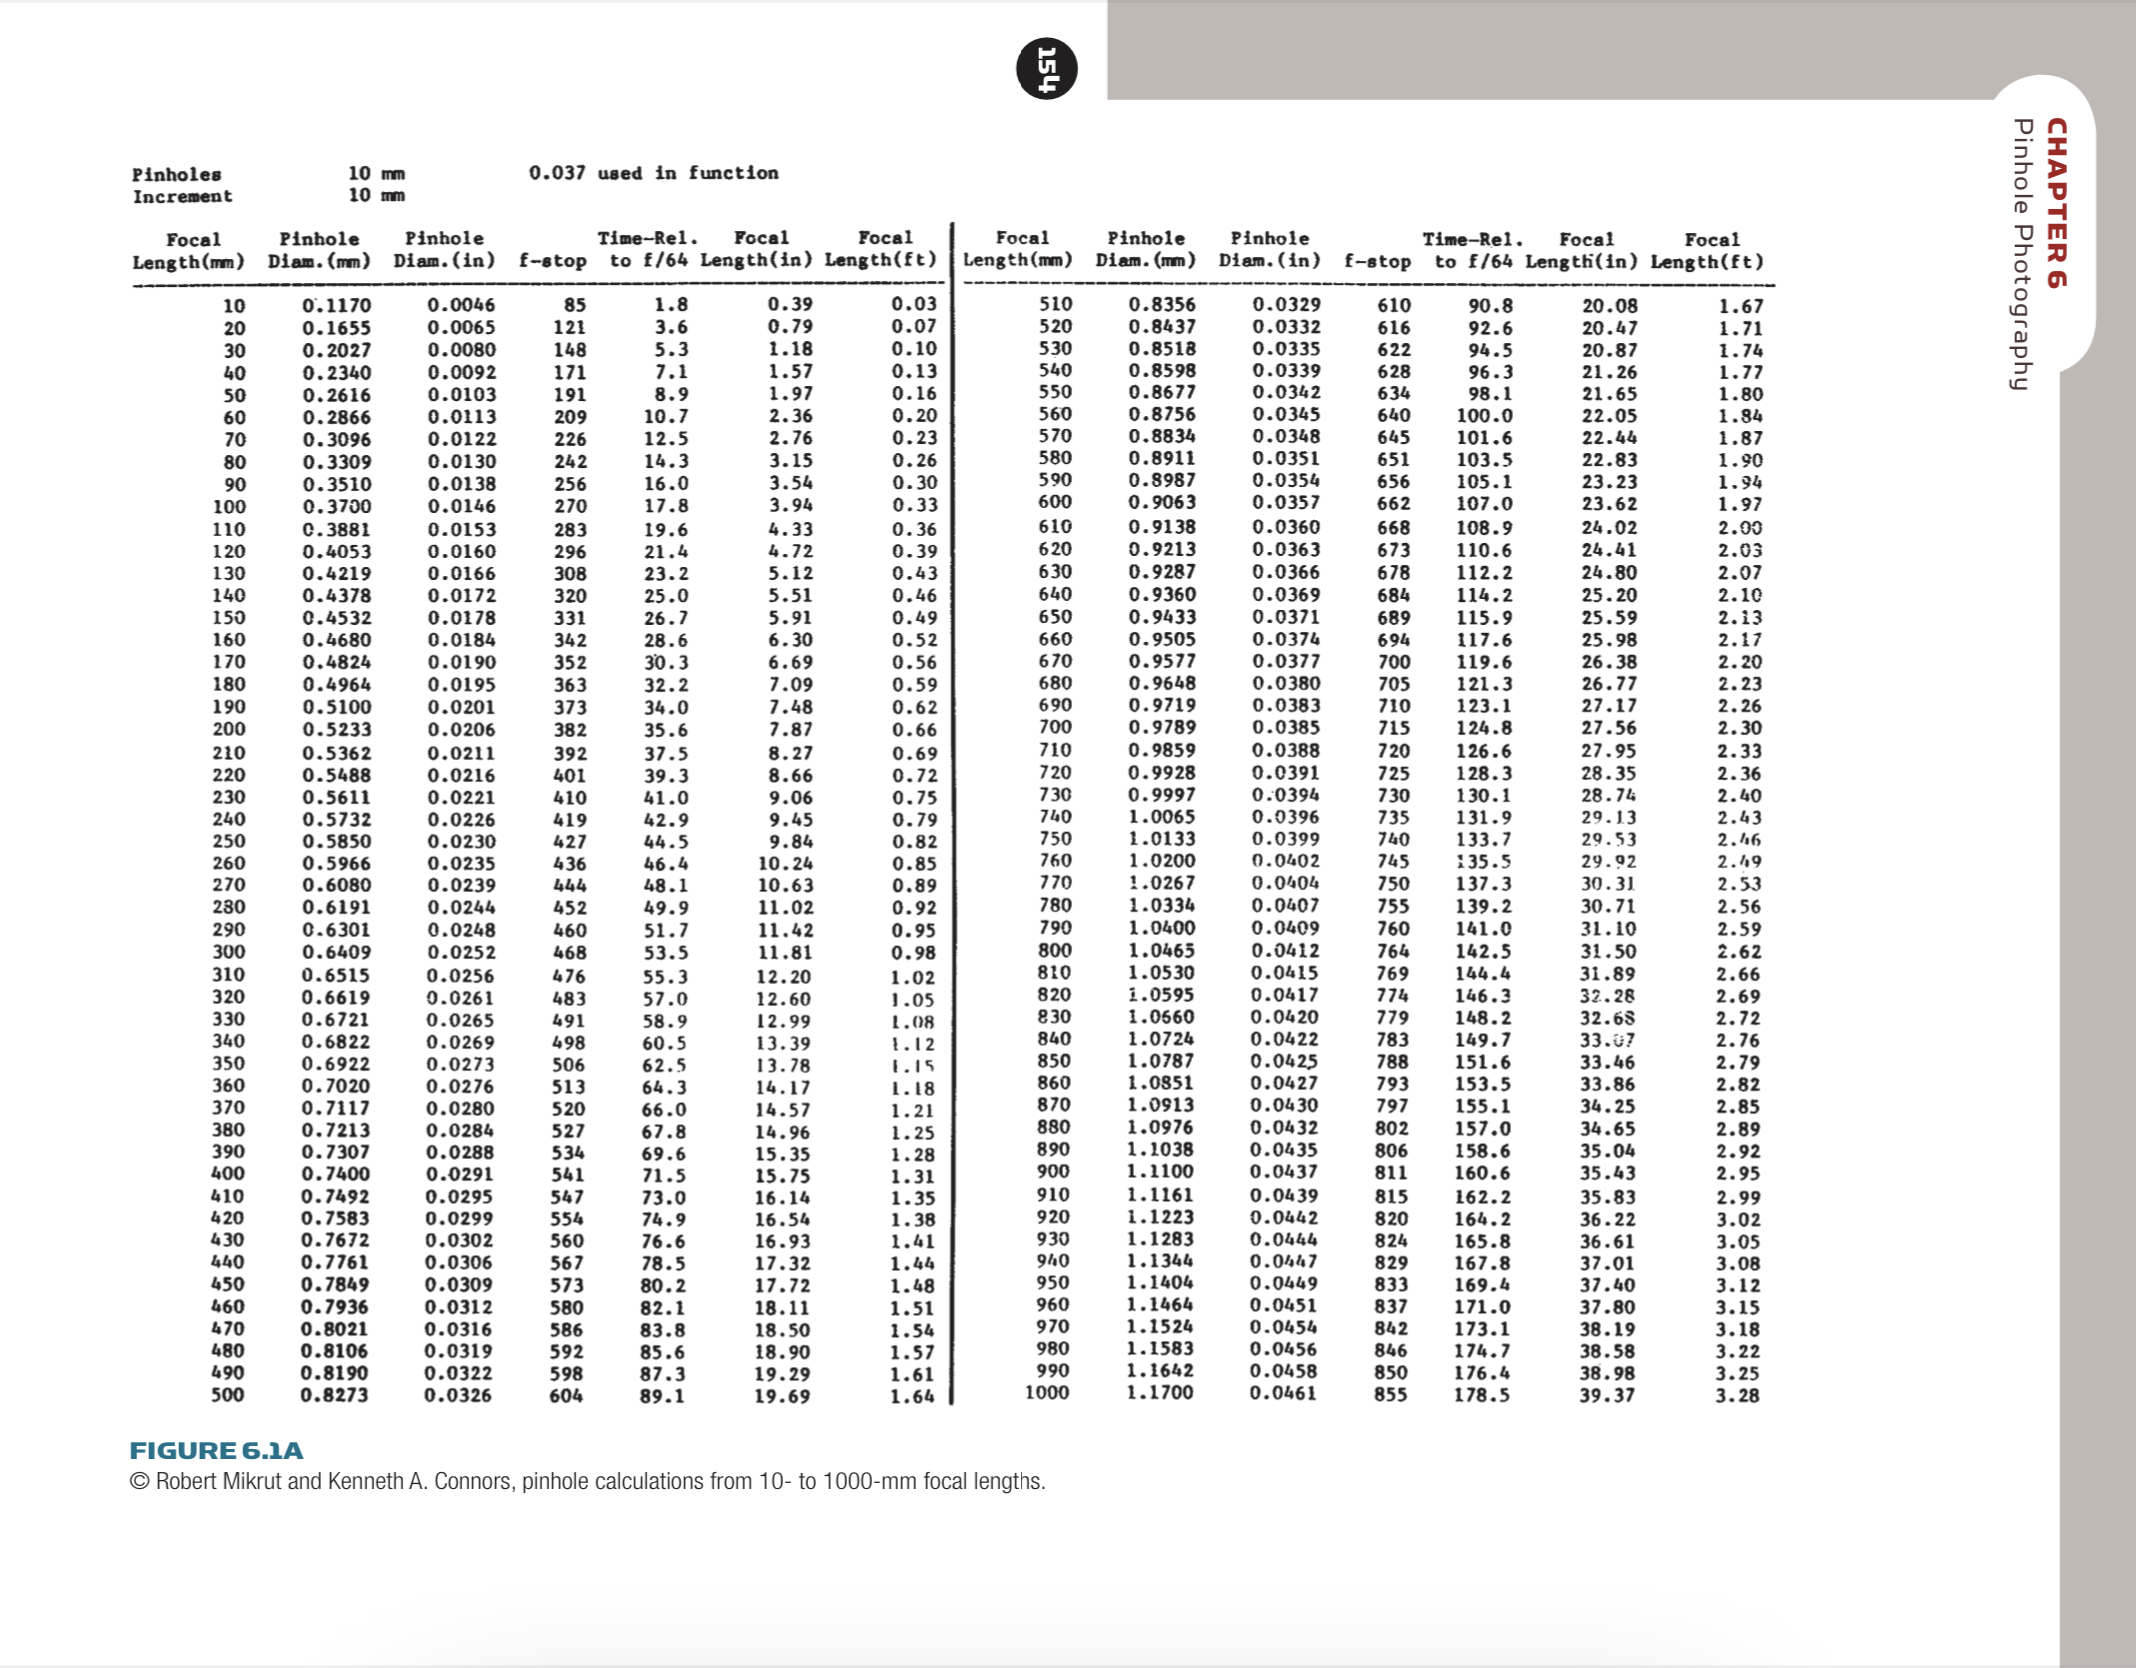Click the 1000 focal length entry
2136x1668 pixels.
pyautogui.click(x=1047, y=1392)
